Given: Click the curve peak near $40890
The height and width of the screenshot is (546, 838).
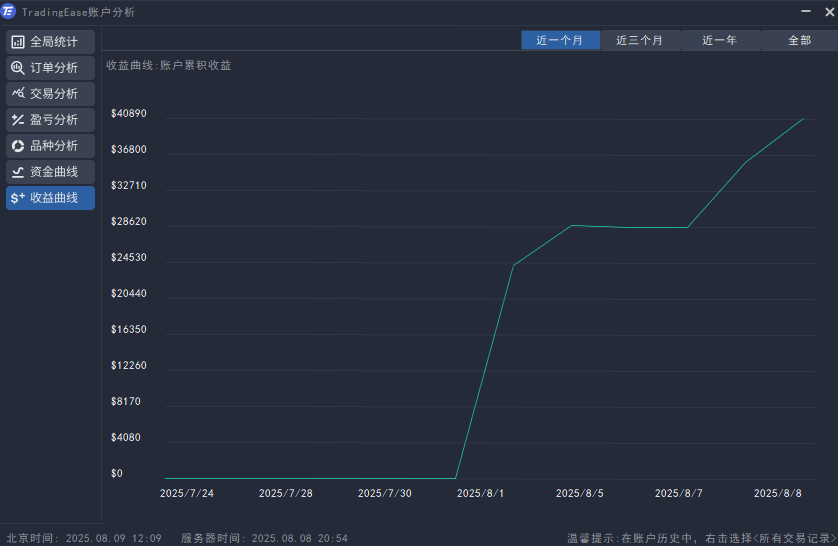Looking at the screenshot, I should (804, 119).
